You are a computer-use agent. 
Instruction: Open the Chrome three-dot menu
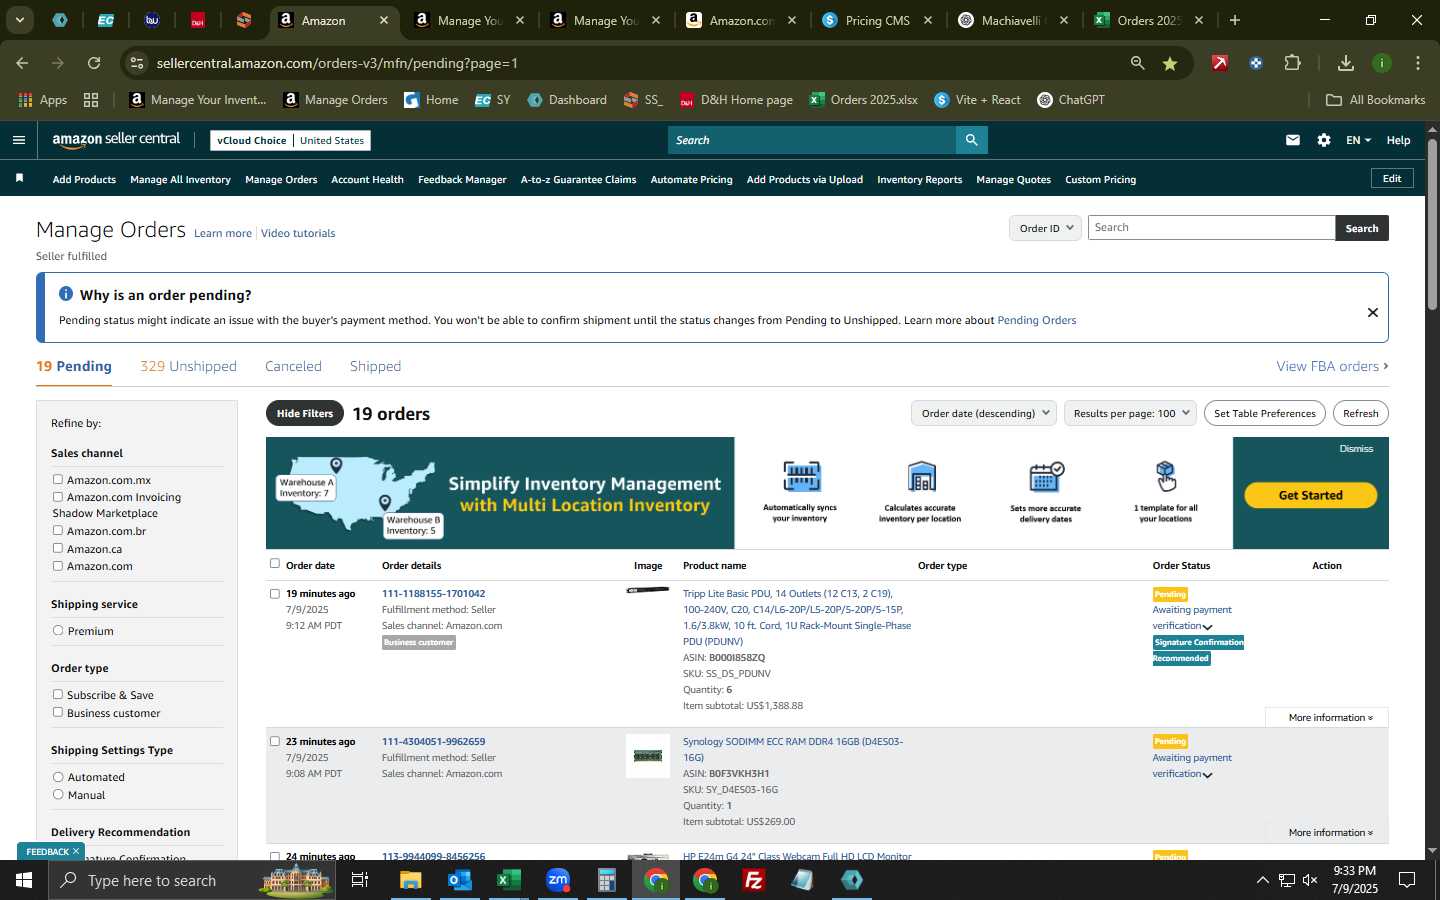pos(1417,63)
